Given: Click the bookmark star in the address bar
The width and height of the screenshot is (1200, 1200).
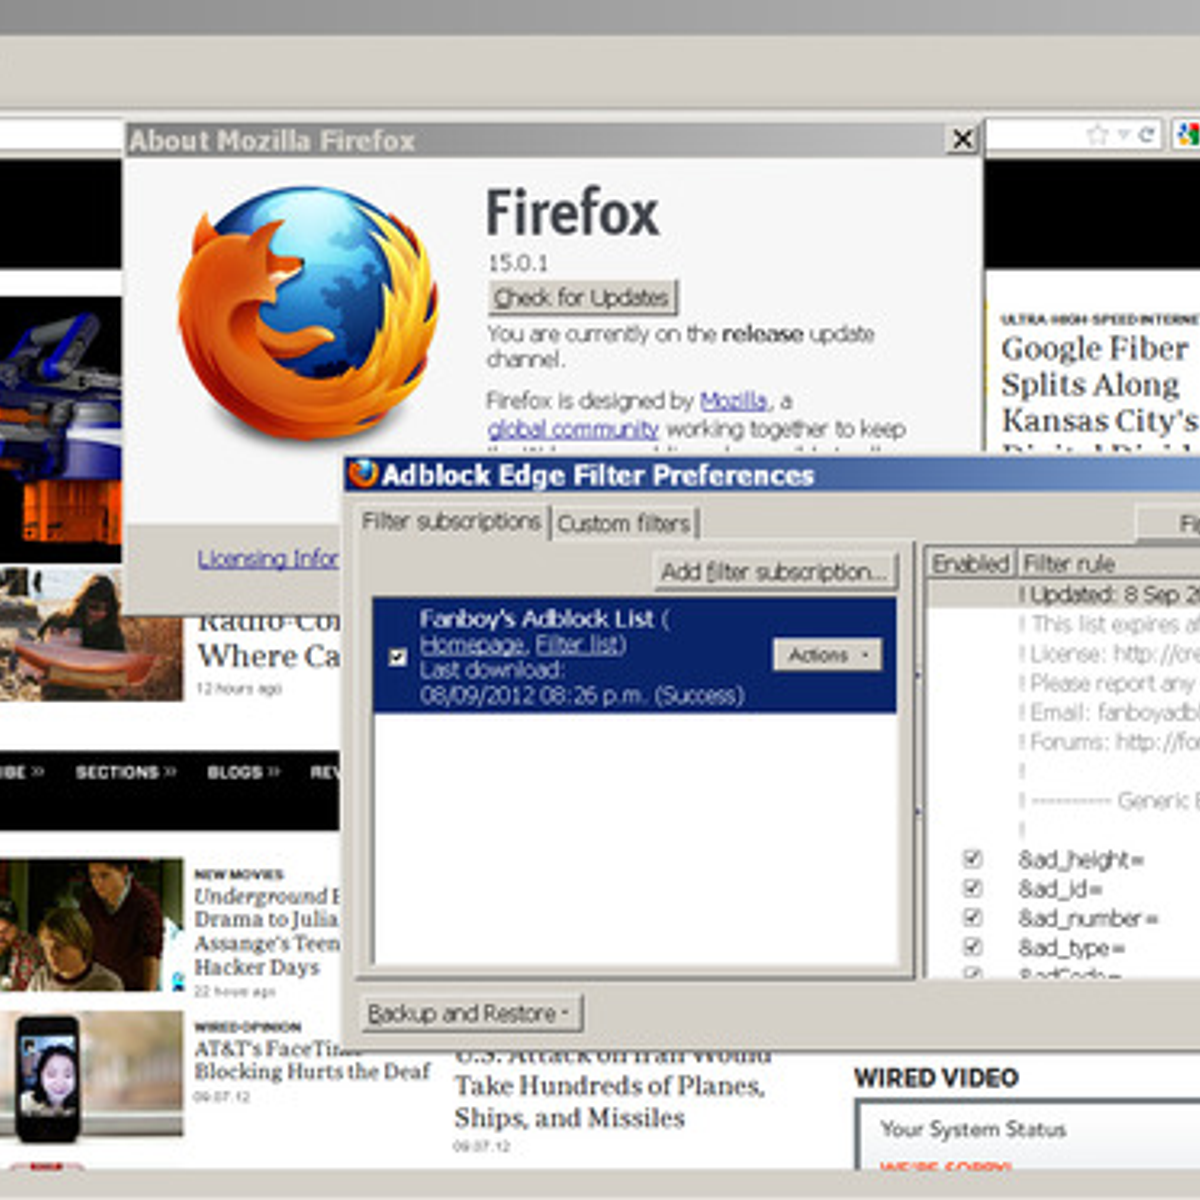Looking at the screenshot, I should click(1097, 135).
